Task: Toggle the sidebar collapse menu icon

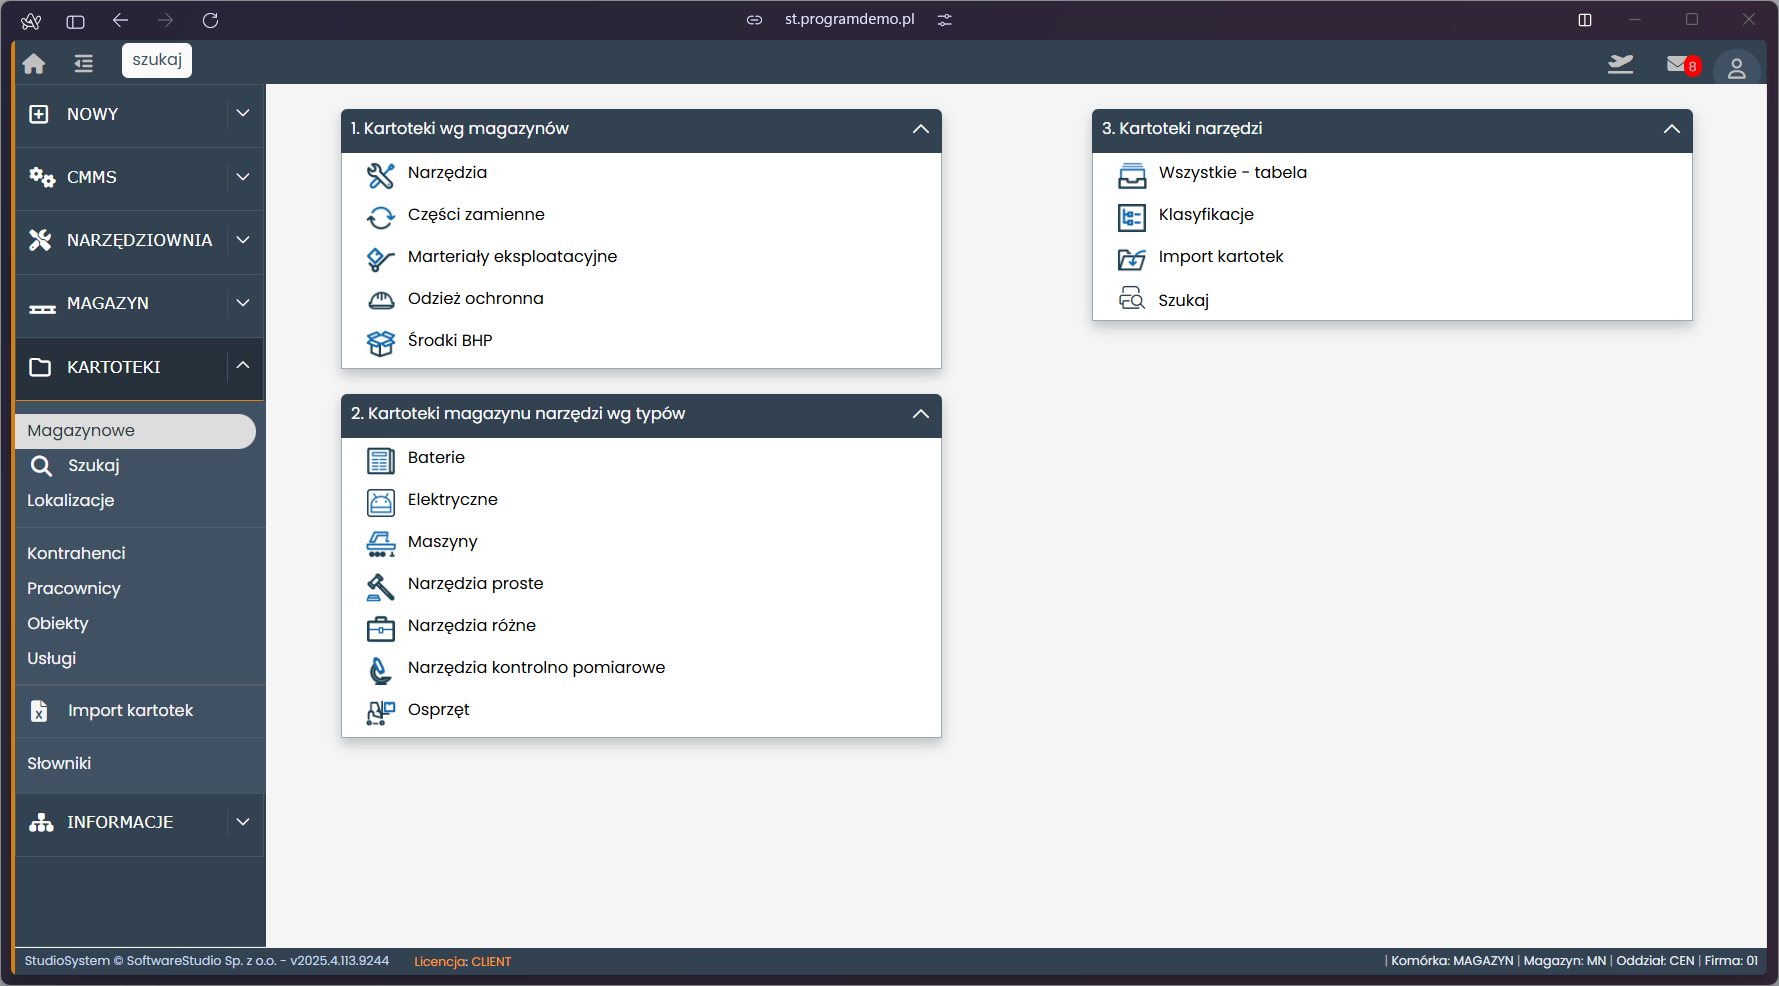Action: tap(84, 64)
